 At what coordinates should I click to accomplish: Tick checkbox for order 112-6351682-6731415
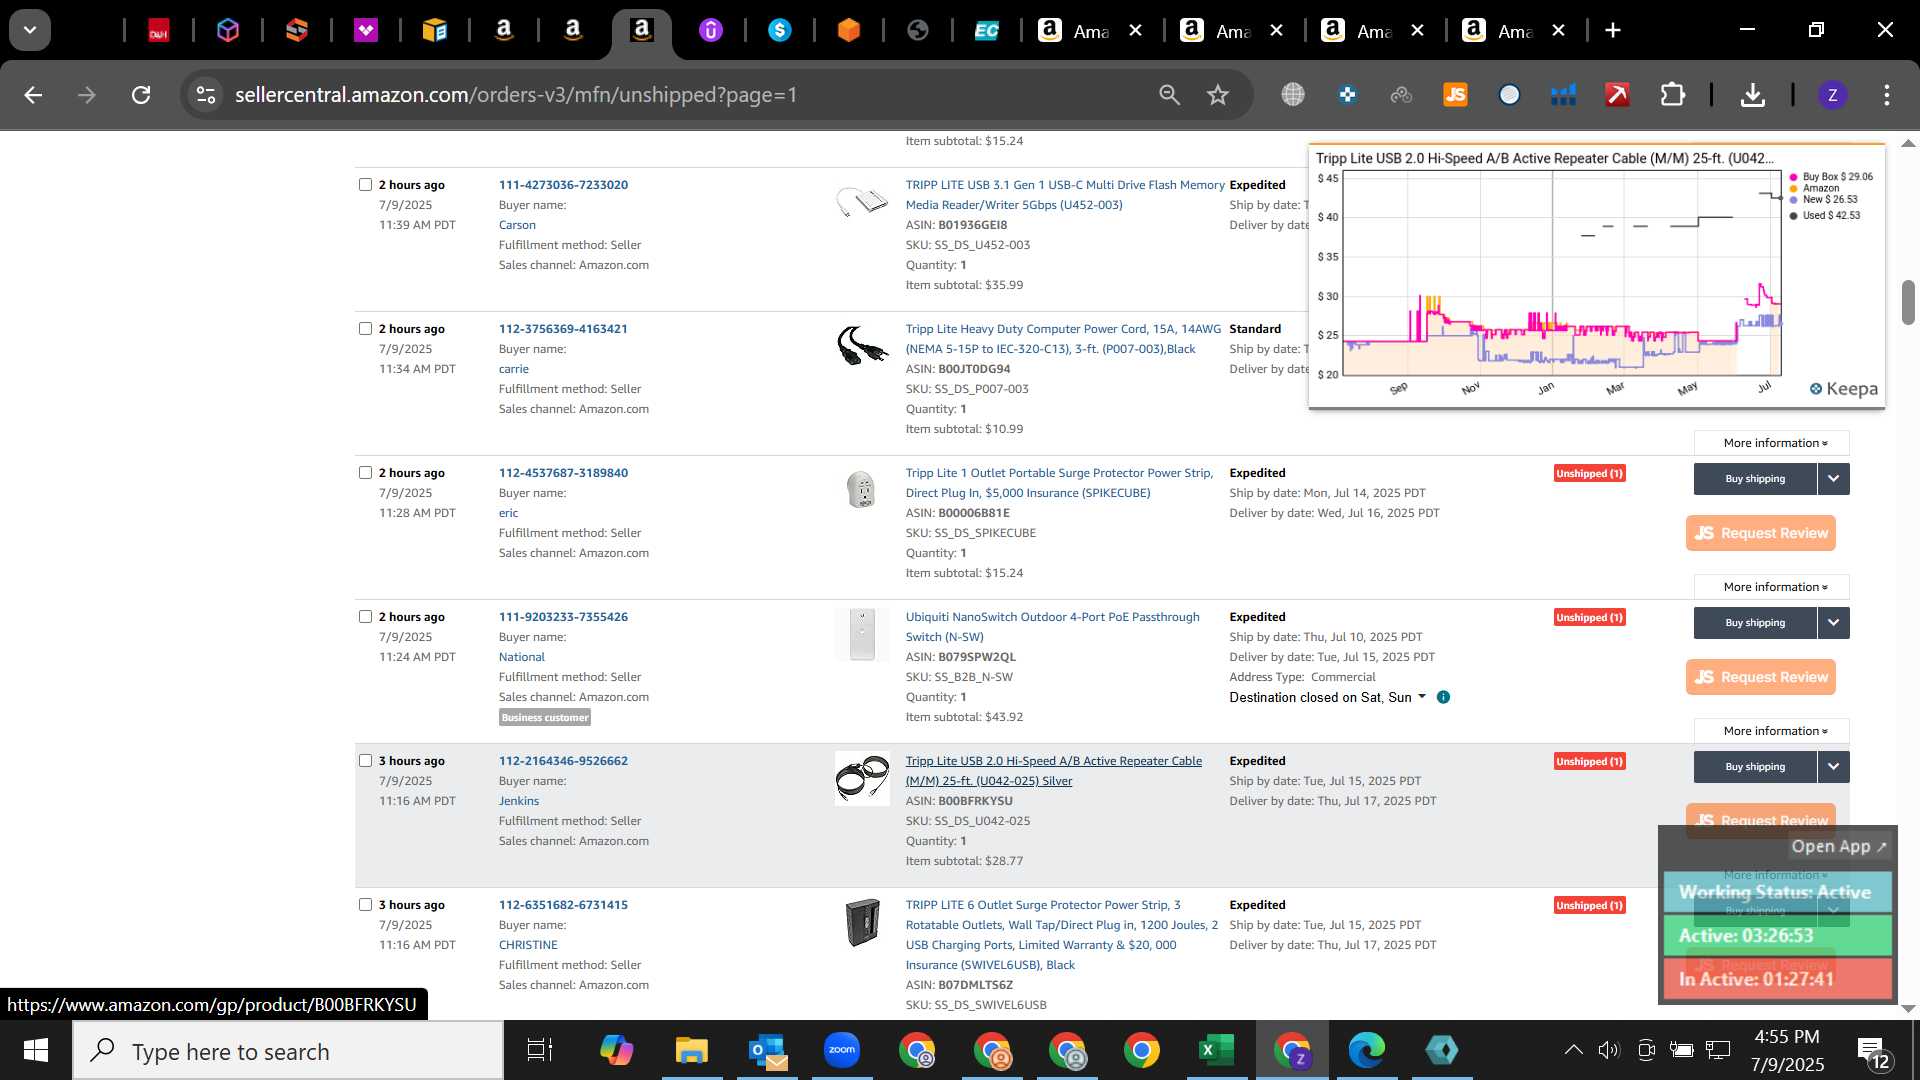365,904
